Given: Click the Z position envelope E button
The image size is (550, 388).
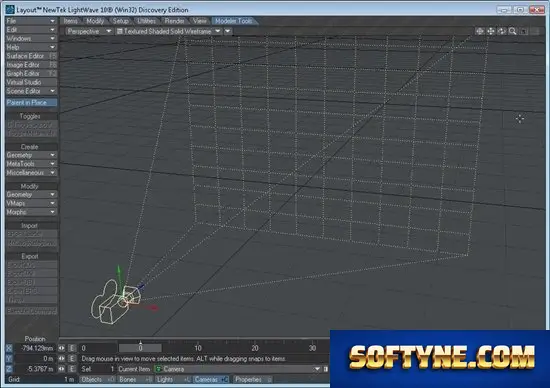Looking at the screenshot, I should (x=72, y=369).
